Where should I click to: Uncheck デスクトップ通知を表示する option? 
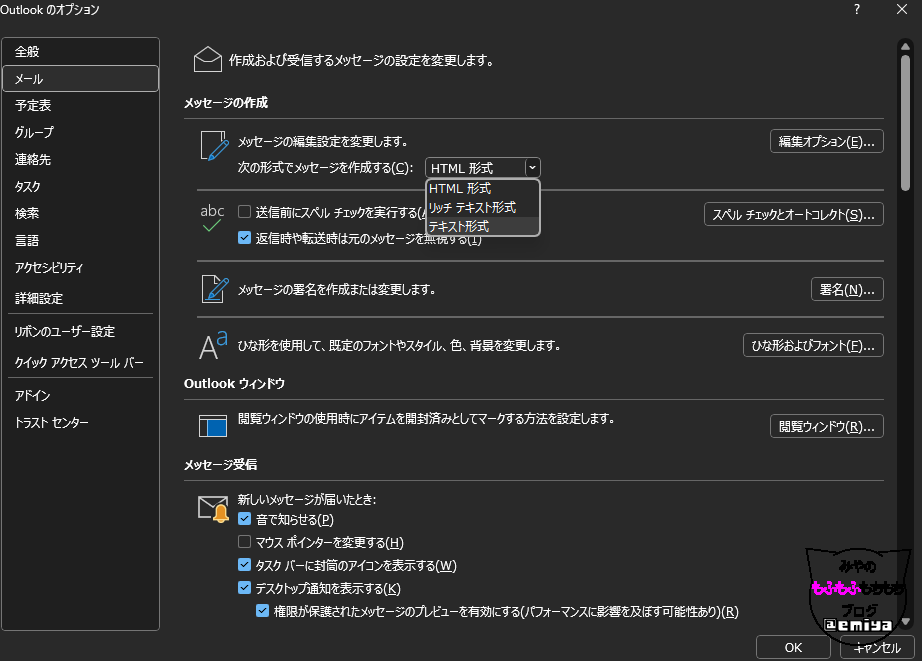[245, 588]
